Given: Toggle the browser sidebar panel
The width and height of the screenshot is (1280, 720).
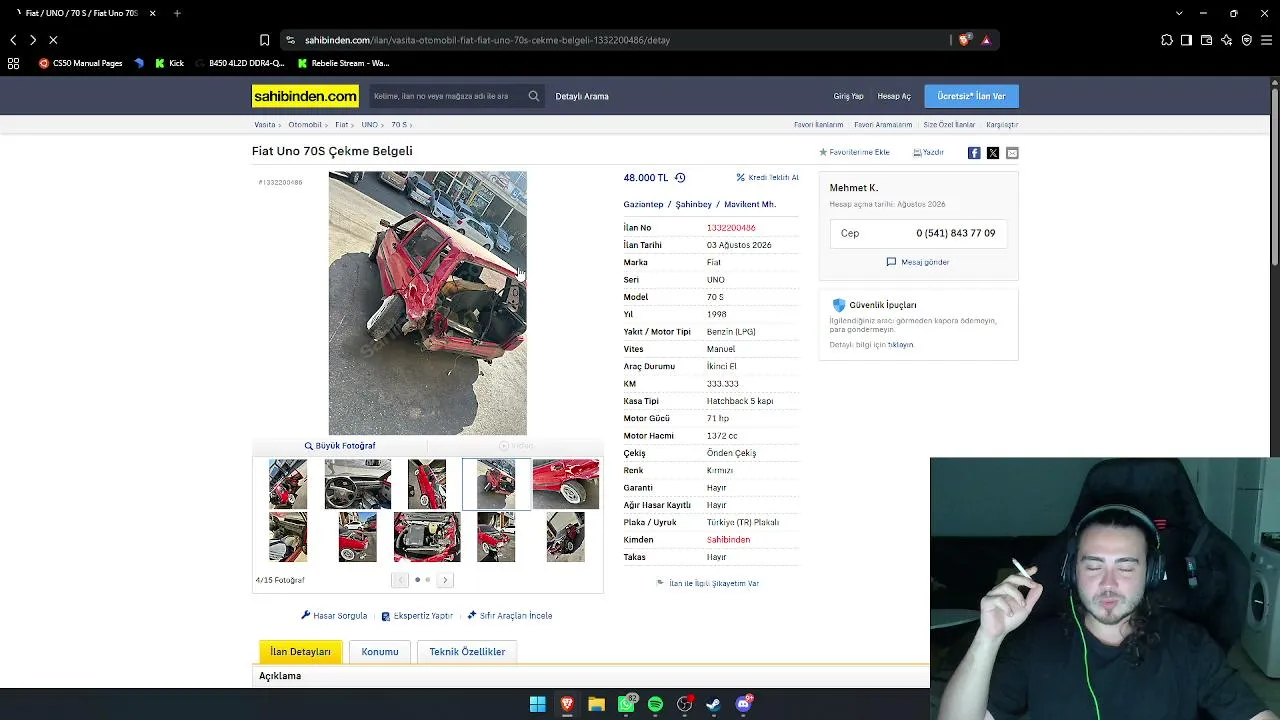Looking at the screenshot, I should point(1186,40).
